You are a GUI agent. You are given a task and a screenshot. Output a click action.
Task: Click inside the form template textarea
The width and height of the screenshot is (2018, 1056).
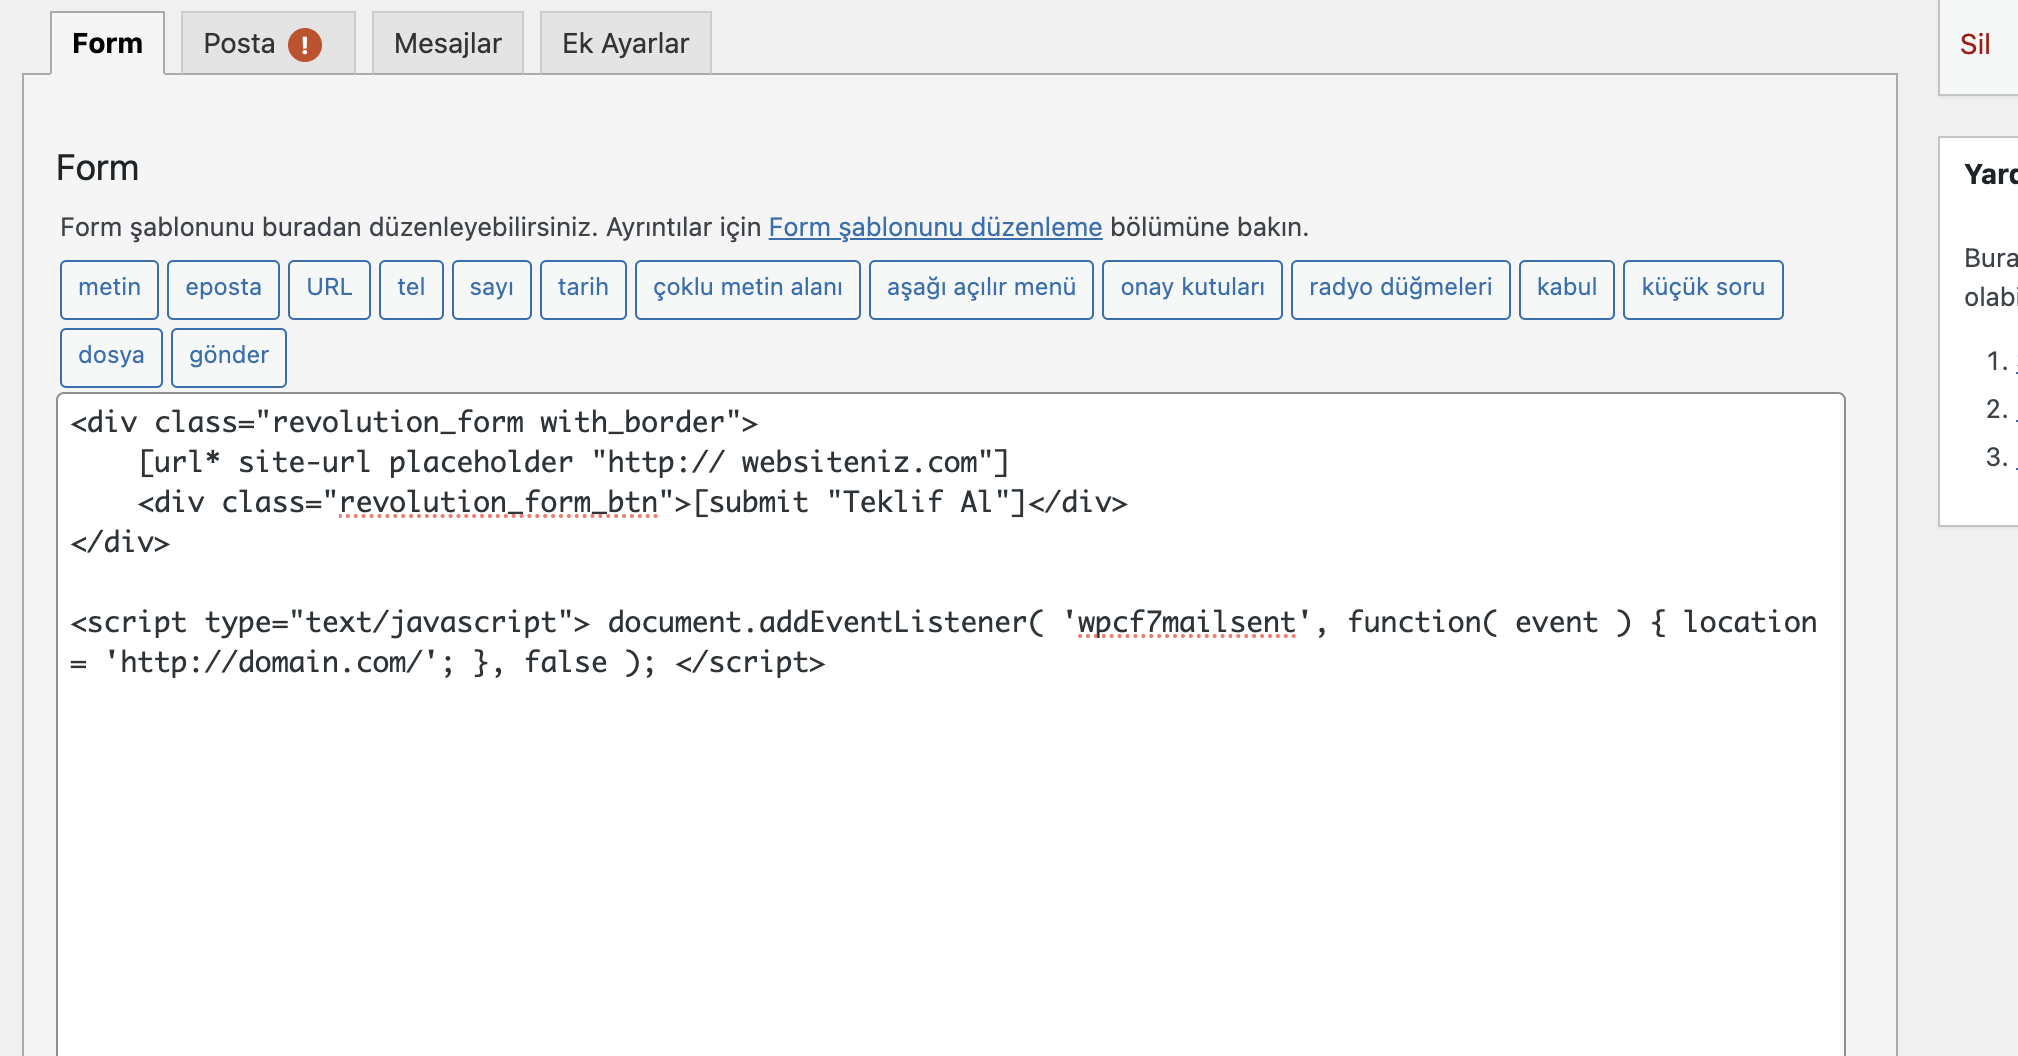950,724
